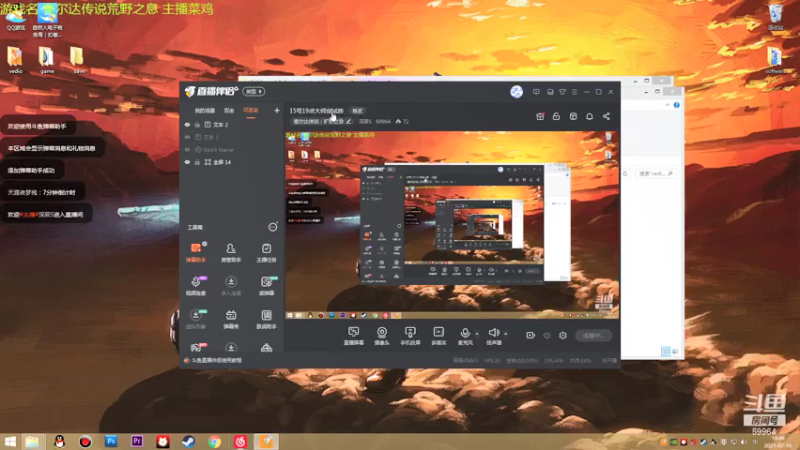Open Chrome from the taskbar
The width and height of the screenshot is (800, 450).
coord(214,441)
